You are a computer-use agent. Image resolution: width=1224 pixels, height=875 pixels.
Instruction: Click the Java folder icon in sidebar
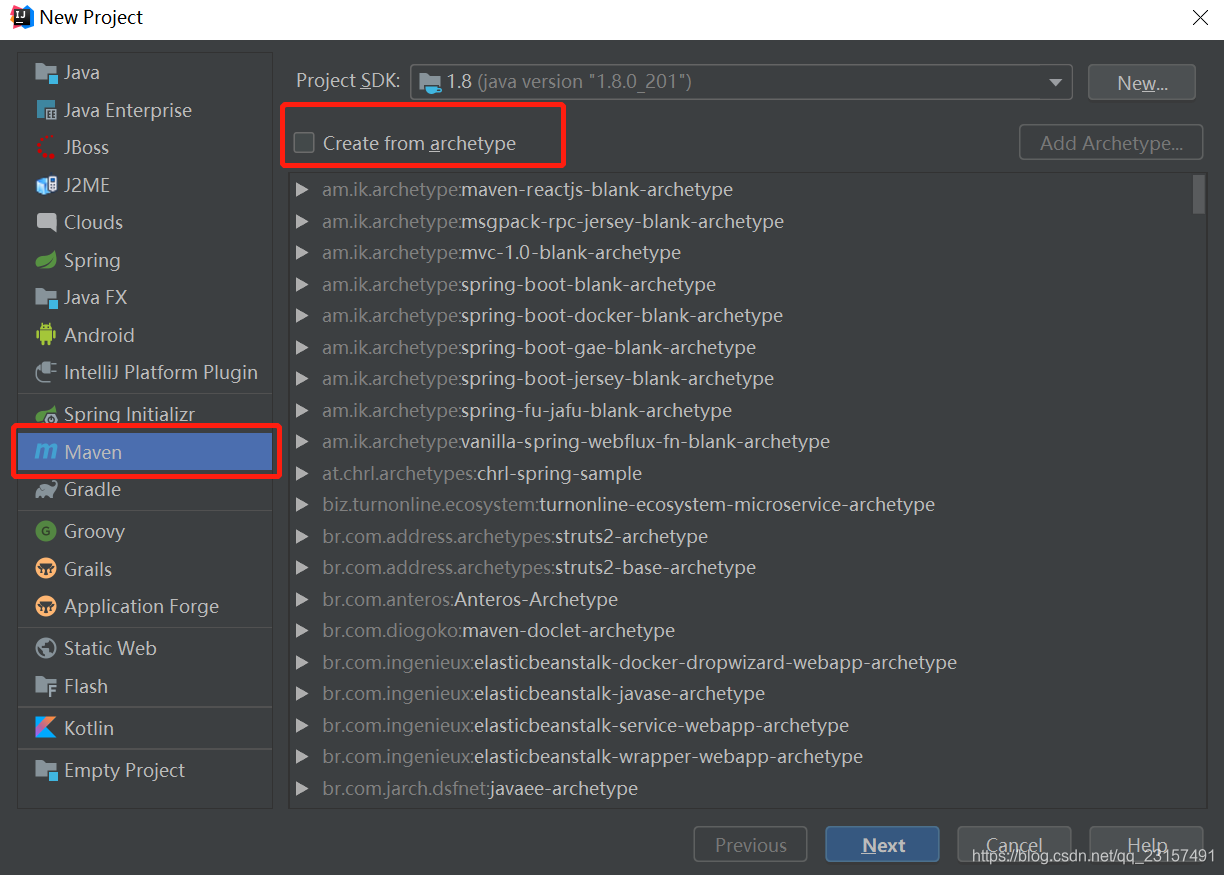tap(46, 72)
